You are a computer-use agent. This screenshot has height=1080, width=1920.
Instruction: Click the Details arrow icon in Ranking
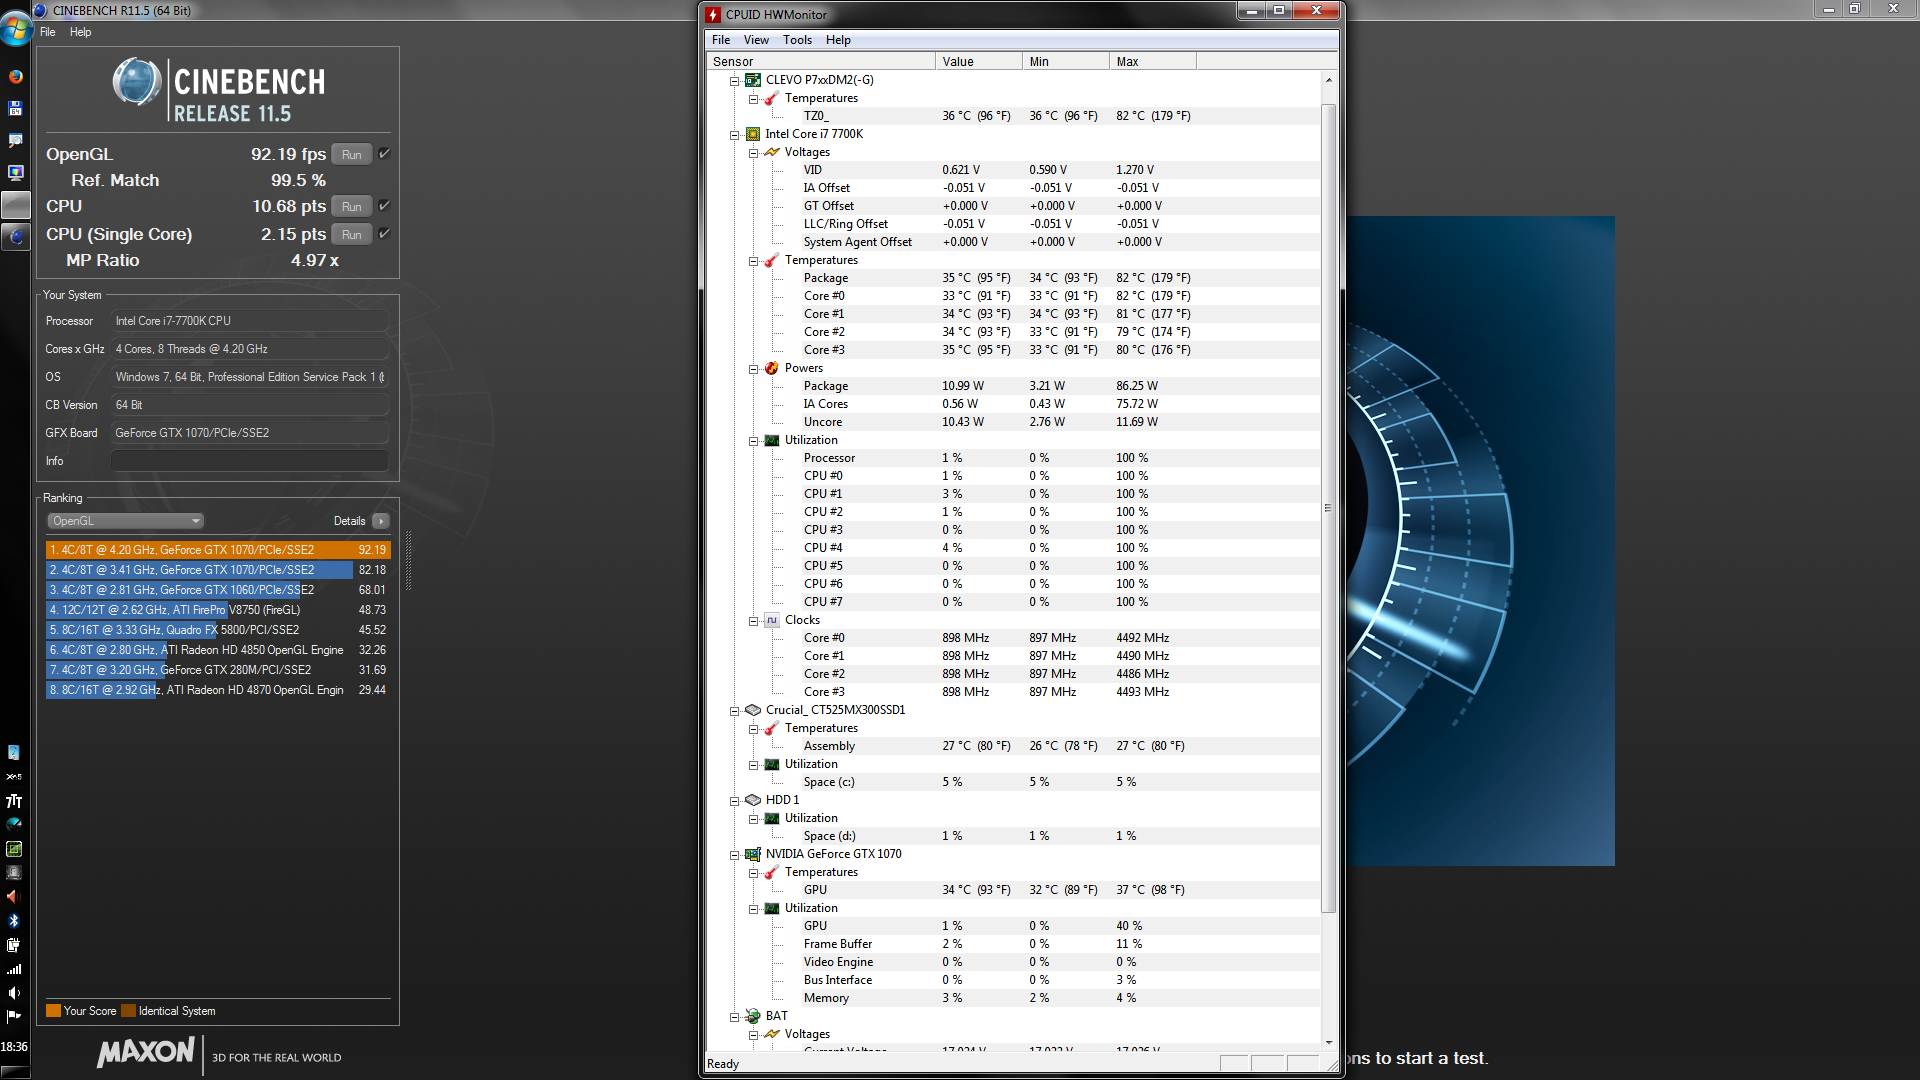coord(381,521)
